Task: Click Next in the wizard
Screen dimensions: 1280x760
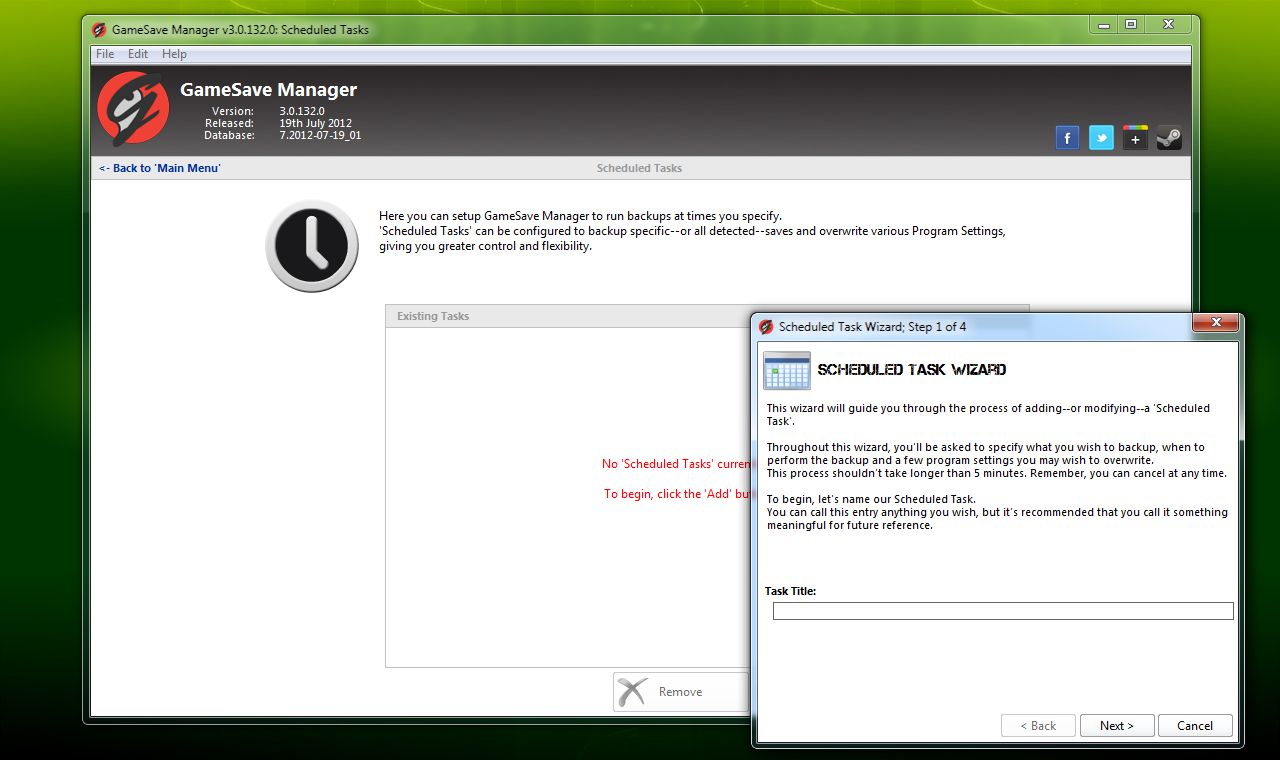Action: (x=1117, y=726)
